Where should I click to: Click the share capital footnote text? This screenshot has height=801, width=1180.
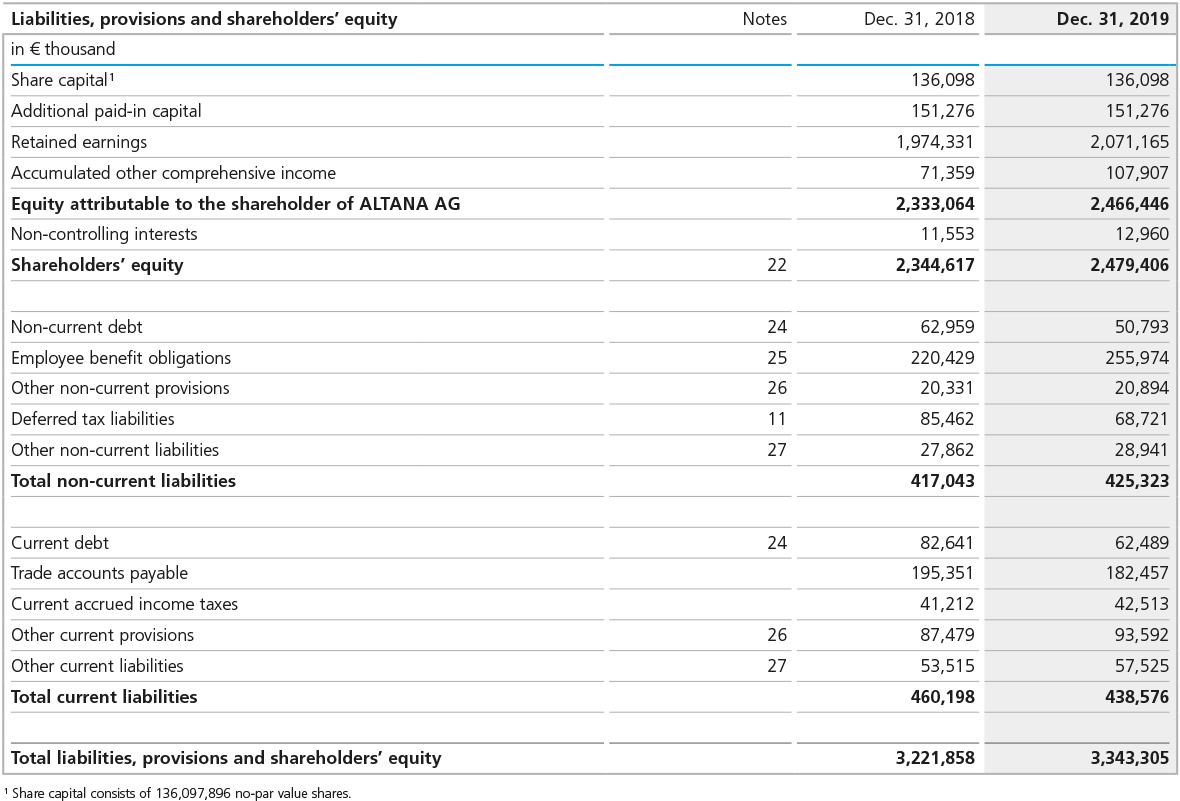(180, 793)
